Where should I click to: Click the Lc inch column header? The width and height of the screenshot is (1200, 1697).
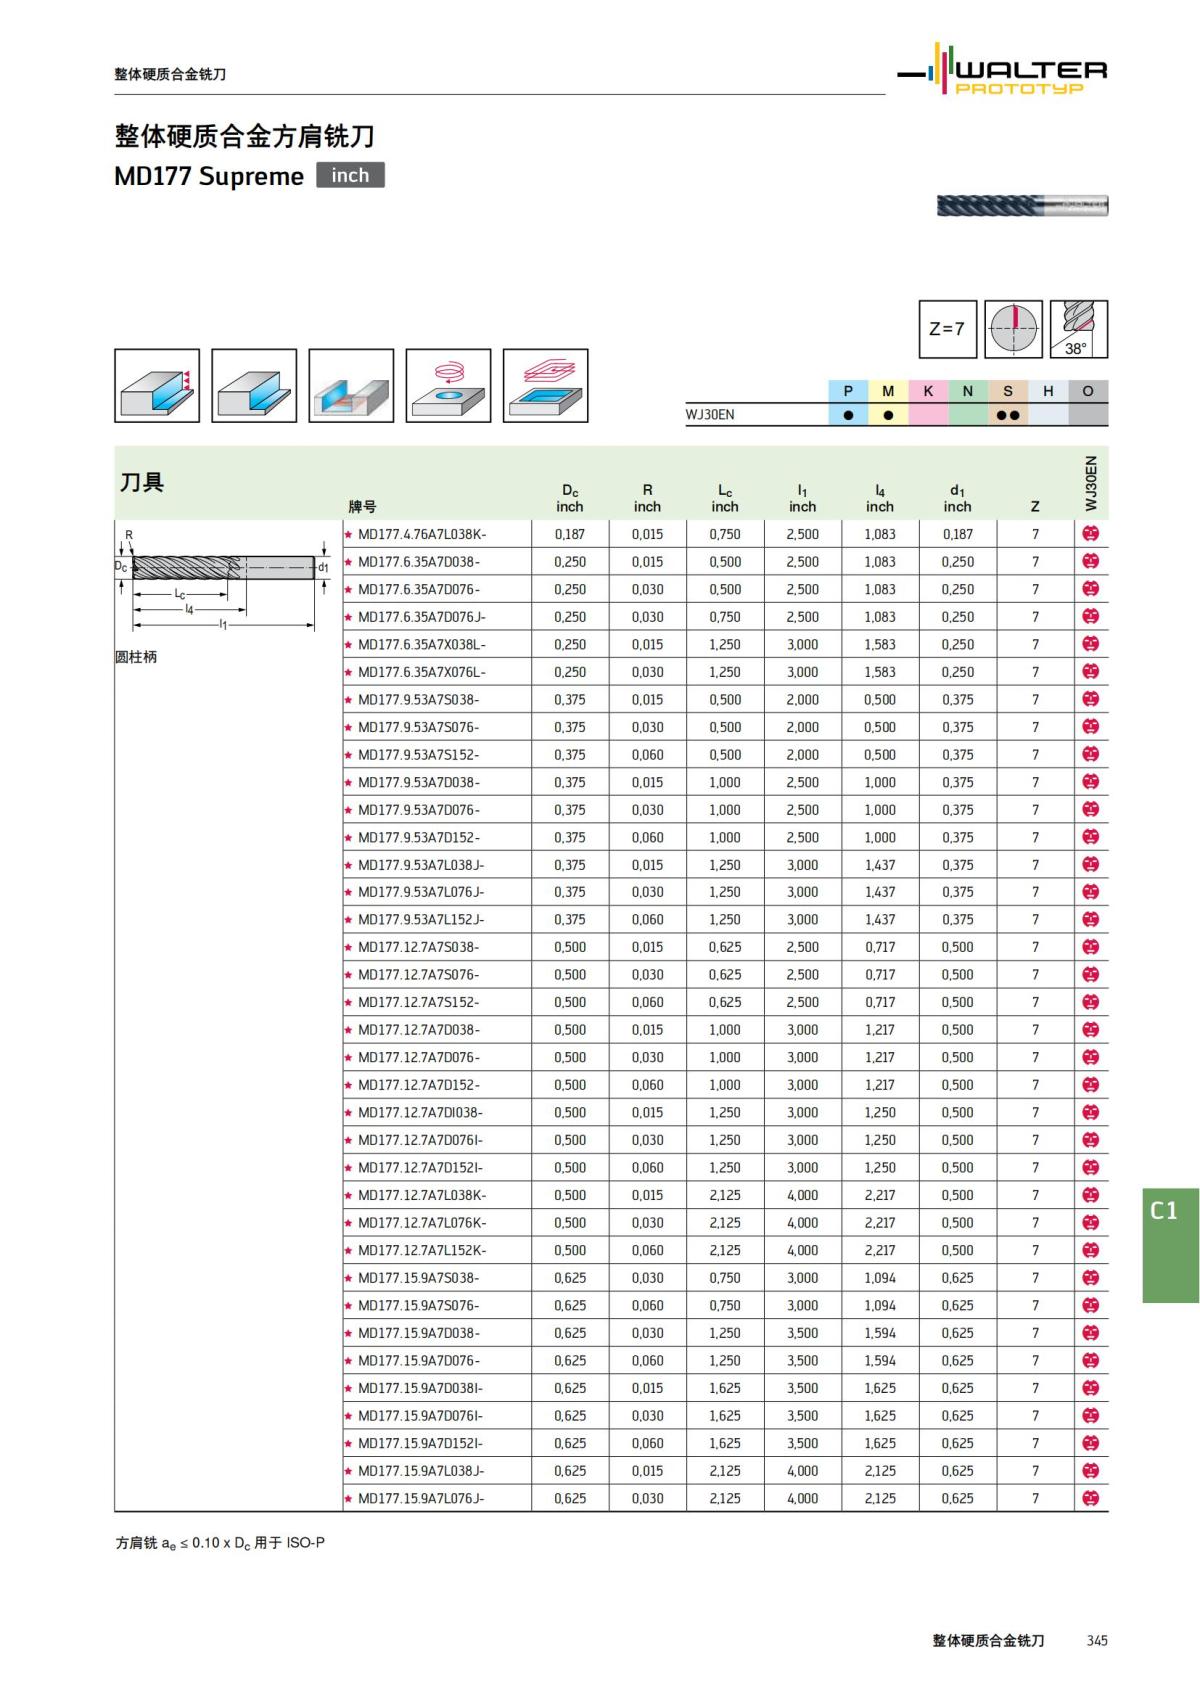click(x=725, y=498)
